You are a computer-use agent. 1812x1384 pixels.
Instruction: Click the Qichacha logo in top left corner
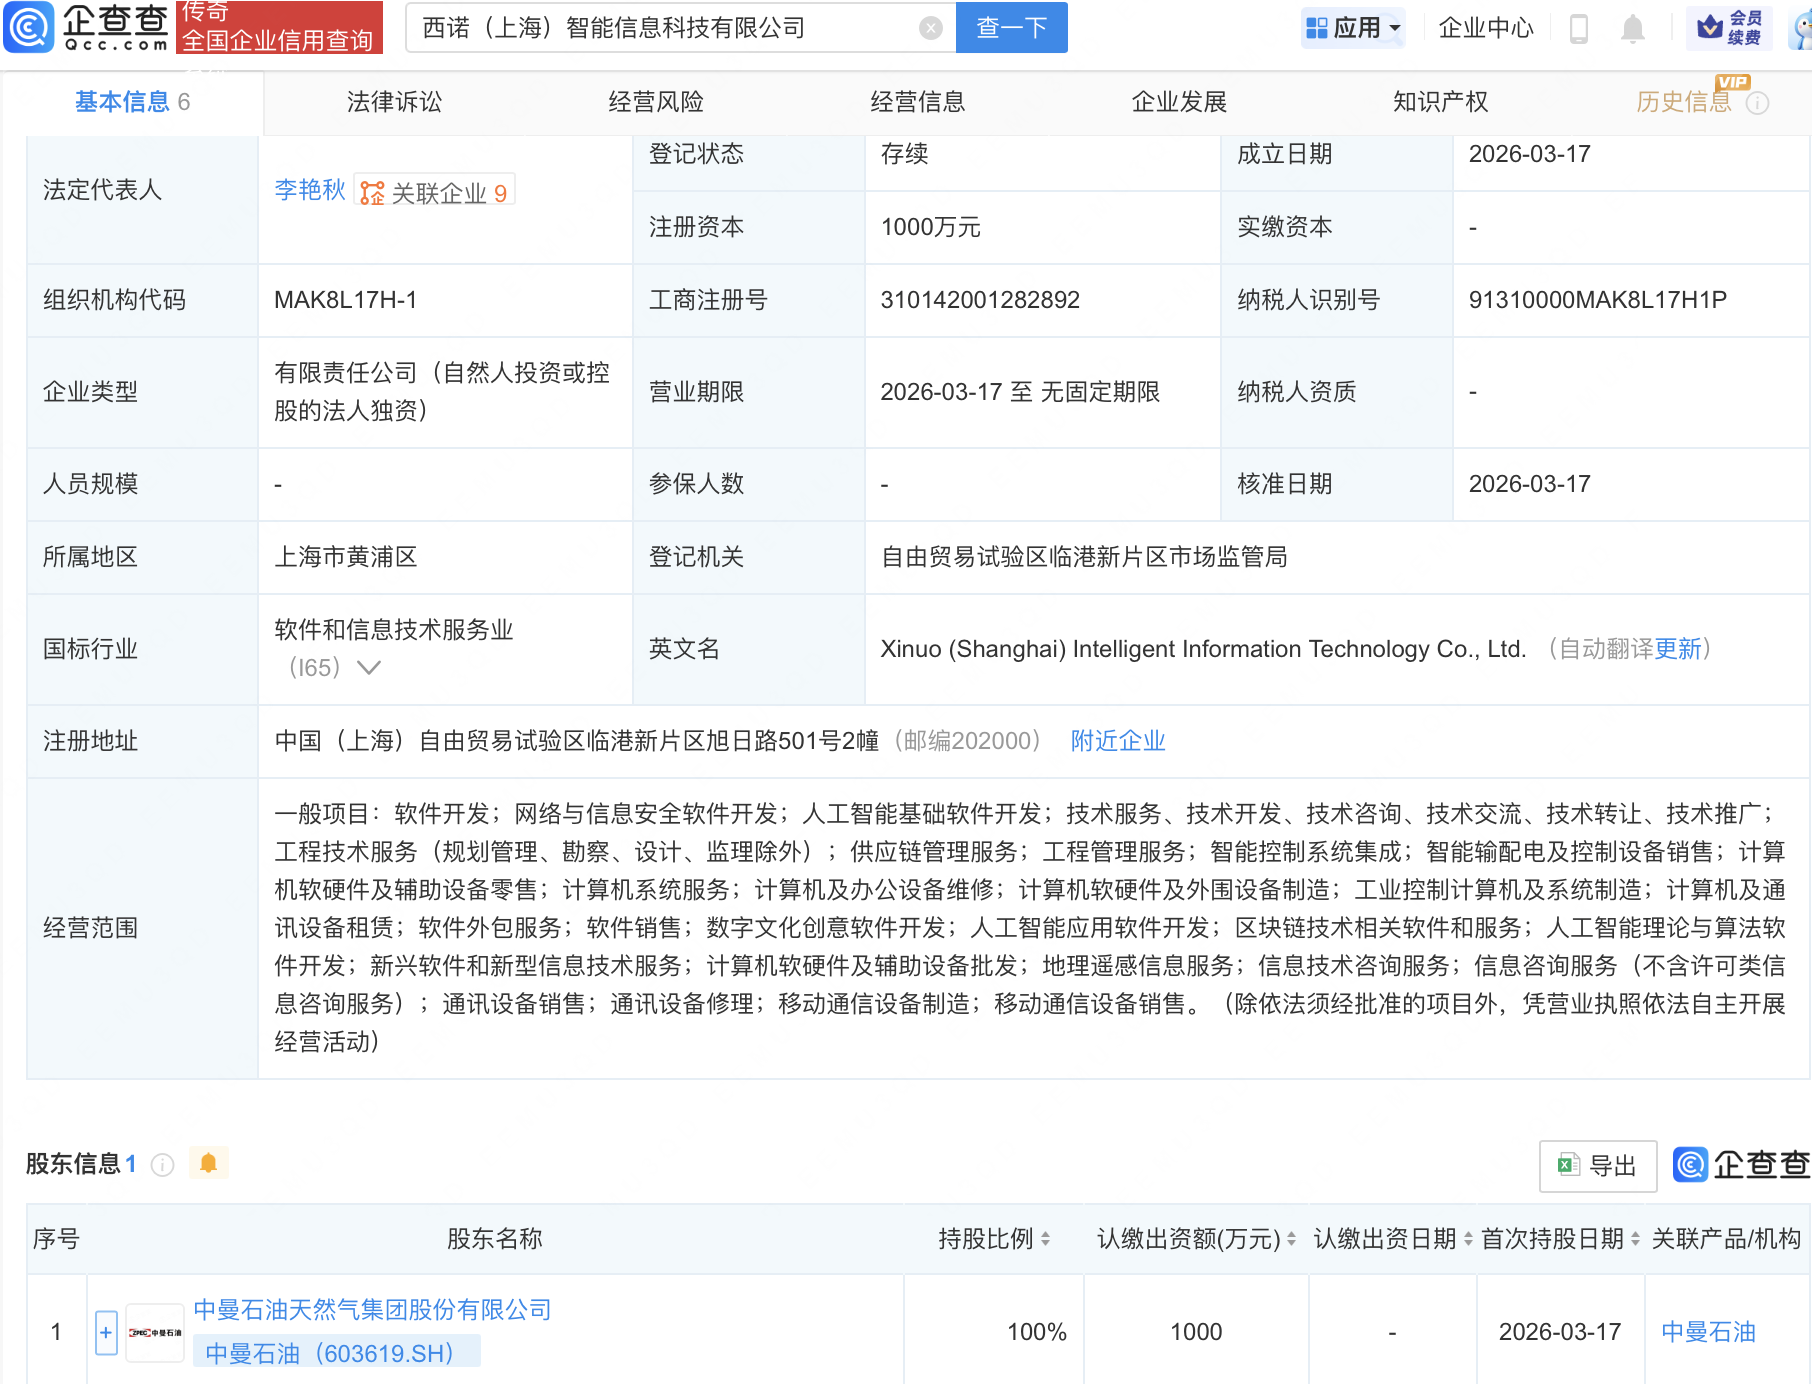click(x=85, y=28)
